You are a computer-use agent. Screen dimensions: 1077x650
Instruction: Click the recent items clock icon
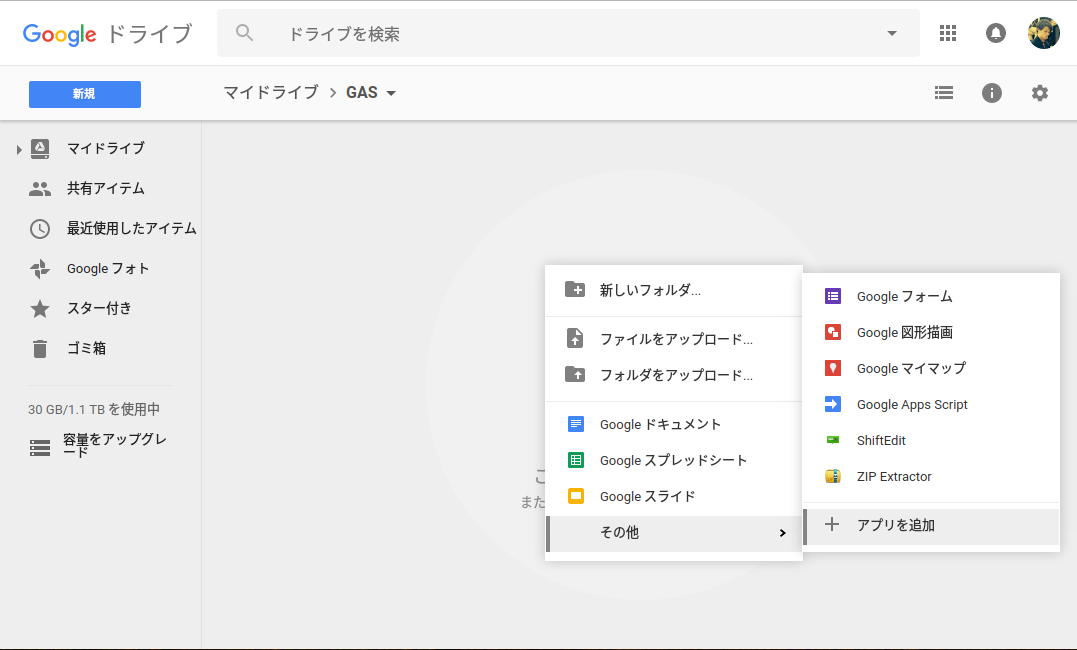point(40,229)
